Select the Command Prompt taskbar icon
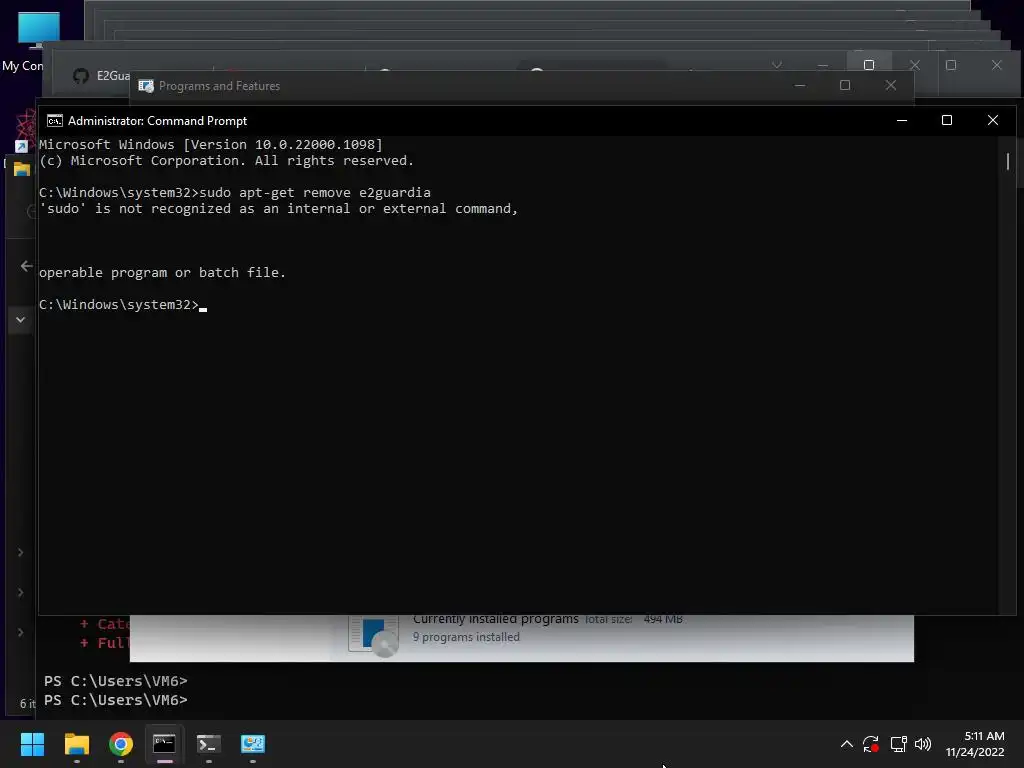The width and height of the screenshot is (1024, 768). 164,744
